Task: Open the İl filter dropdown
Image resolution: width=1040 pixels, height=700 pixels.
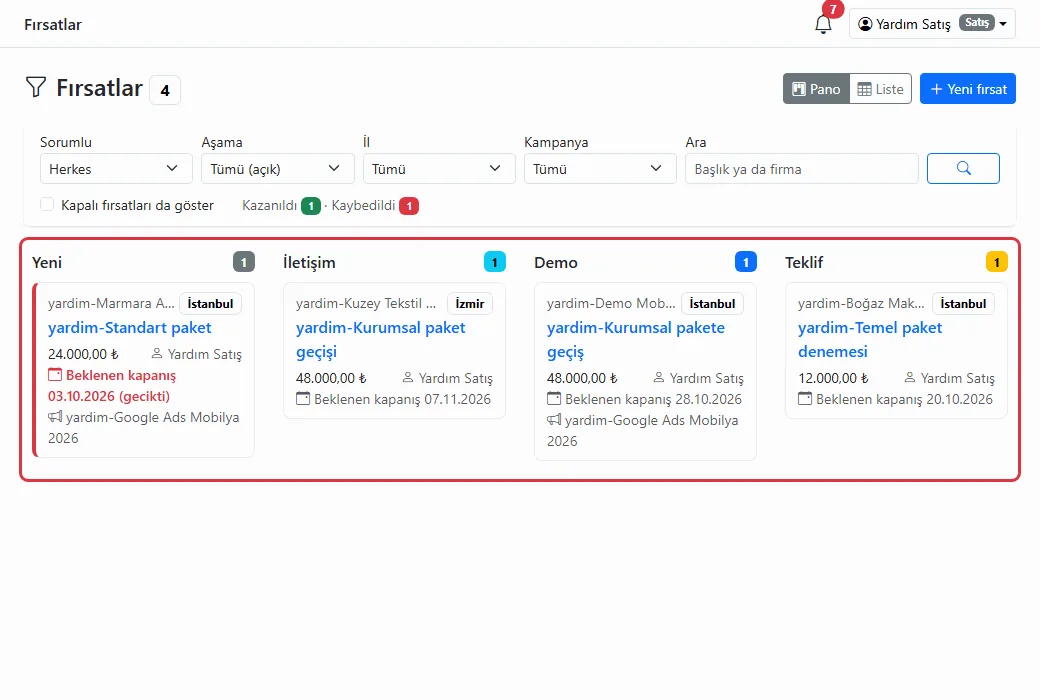Action: [x=439, y=169]
